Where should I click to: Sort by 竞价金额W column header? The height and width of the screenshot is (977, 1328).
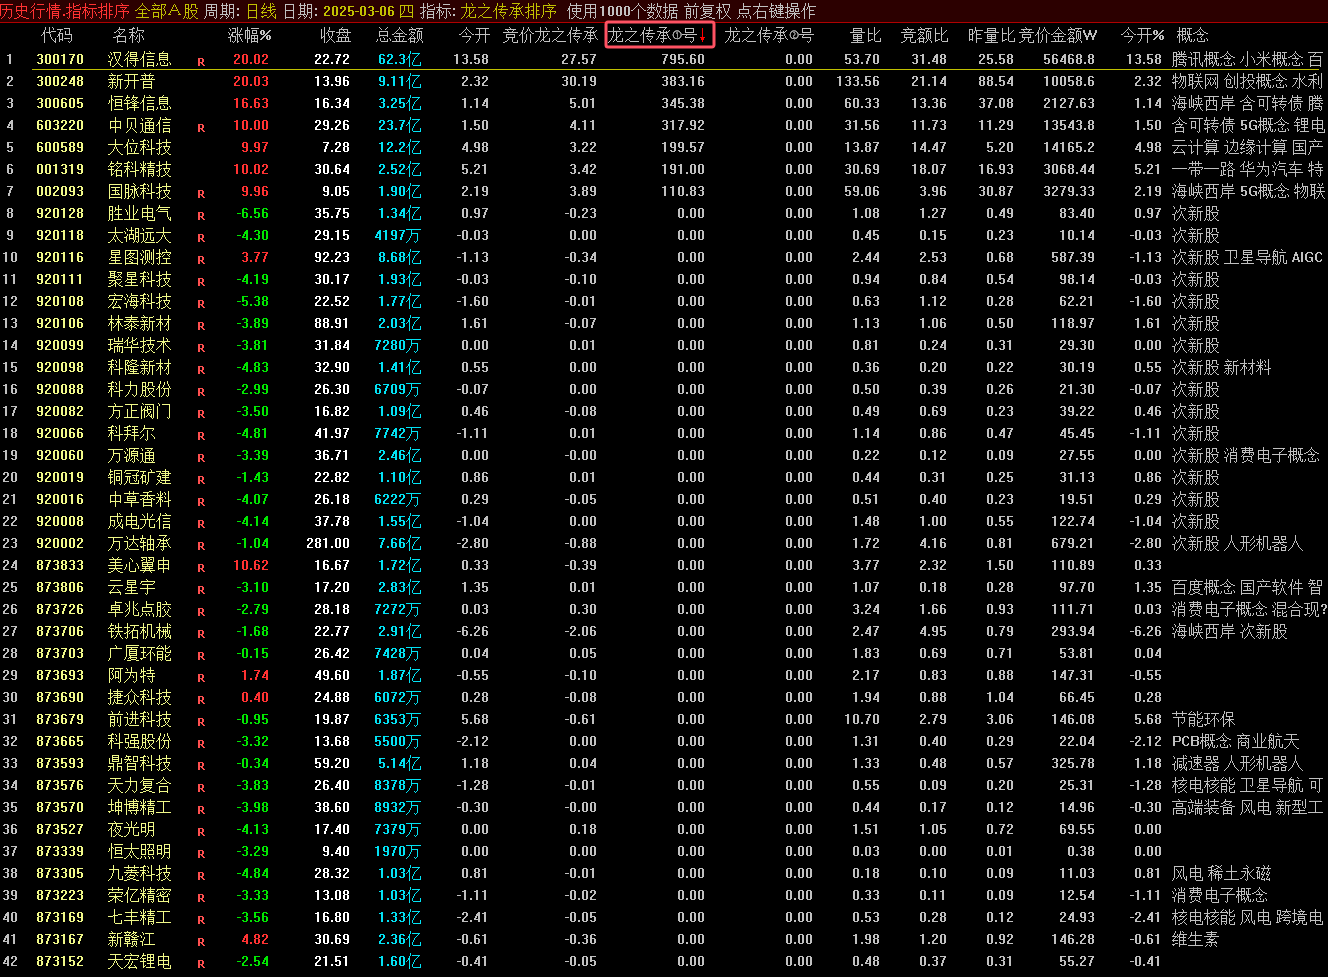1058,35
